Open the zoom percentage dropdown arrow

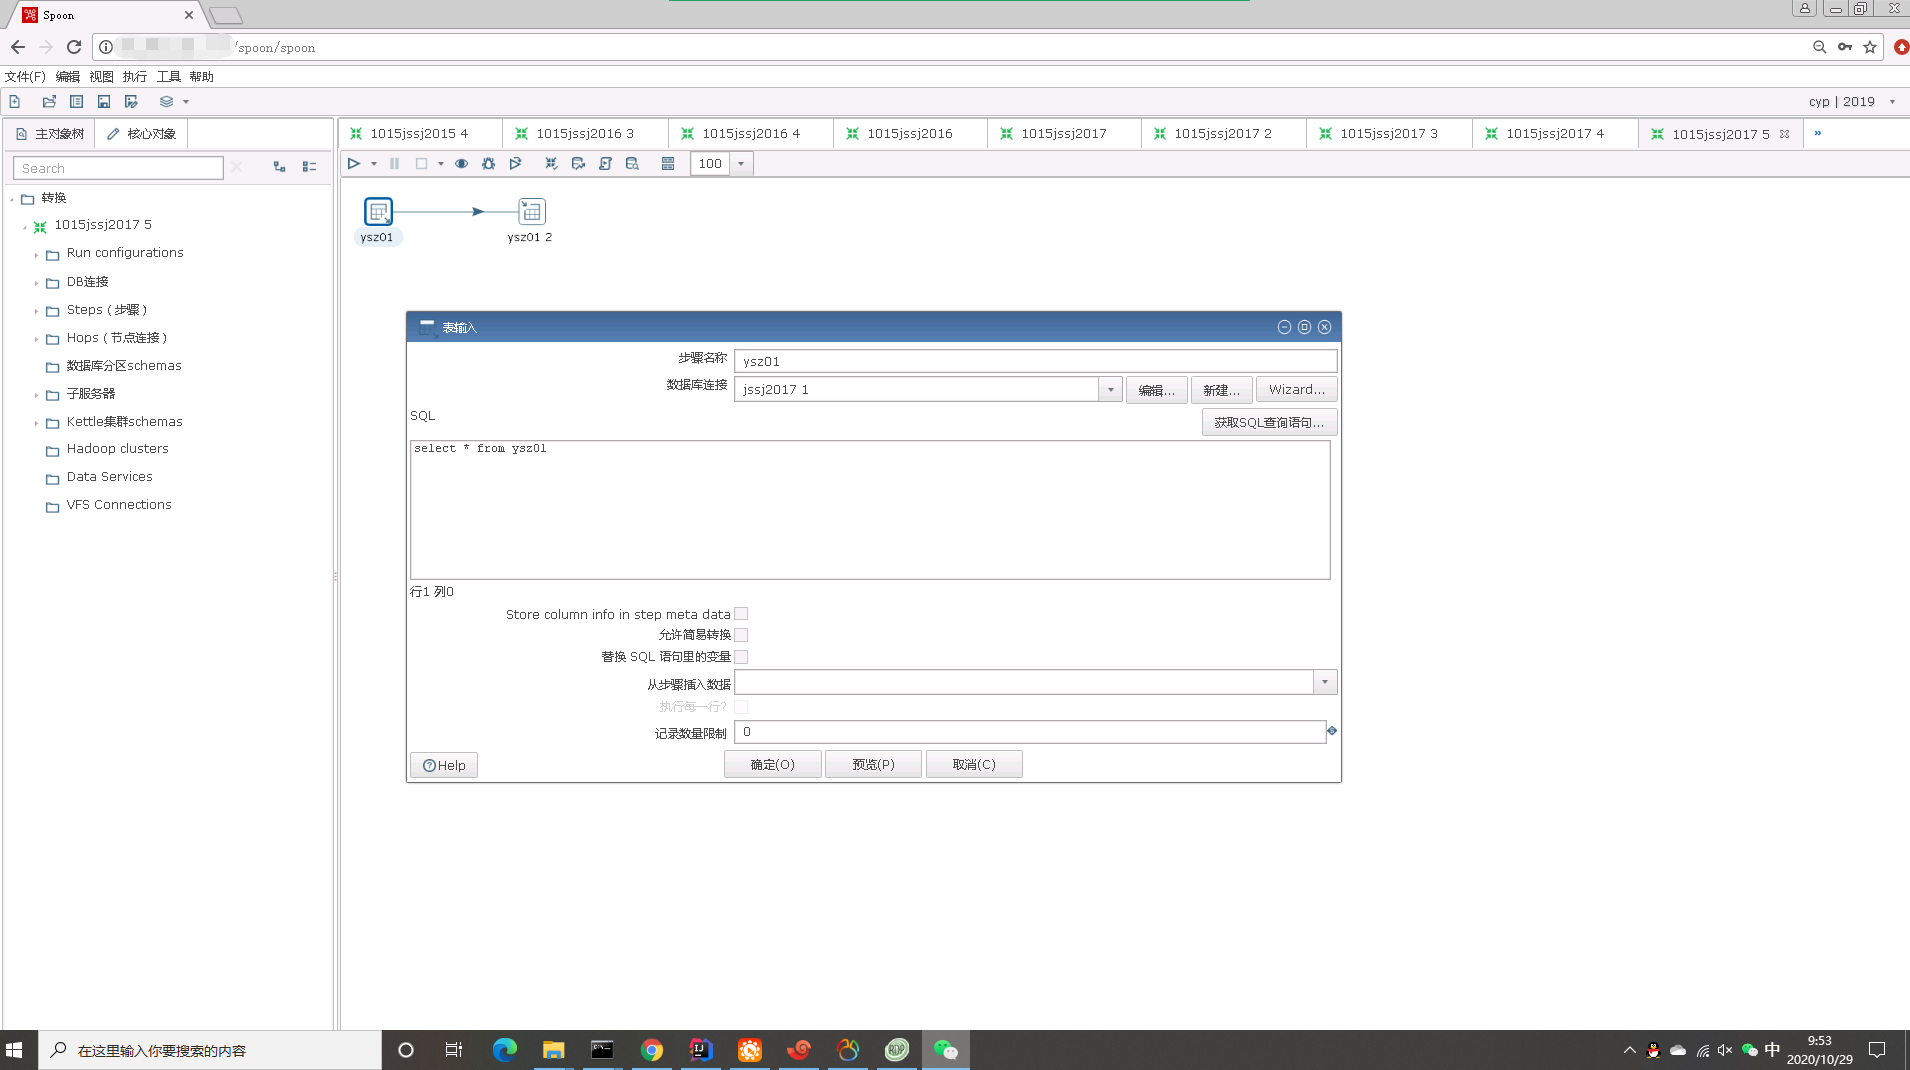click(x=741, y=164)
